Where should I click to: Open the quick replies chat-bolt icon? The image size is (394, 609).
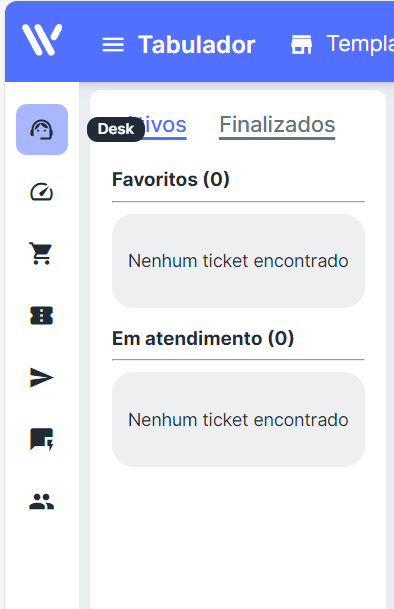42,439
